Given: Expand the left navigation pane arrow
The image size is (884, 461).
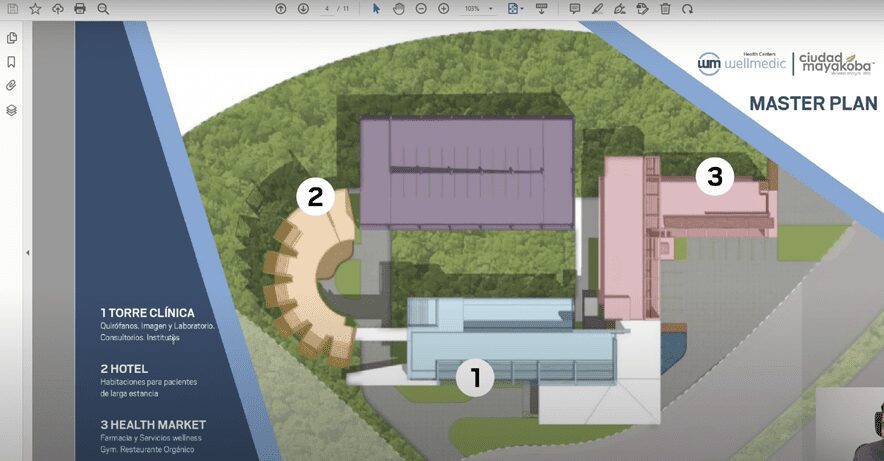Looking at the screenshot, I should pyautogui.click(x=27, y=253).
